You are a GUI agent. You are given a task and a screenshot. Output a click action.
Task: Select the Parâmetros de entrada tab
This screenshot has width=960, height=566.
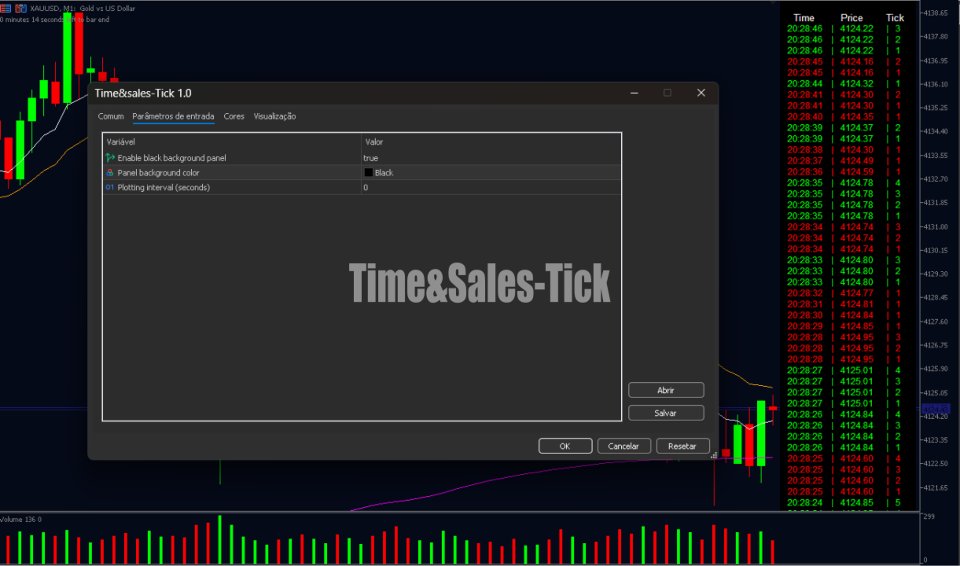173,116
